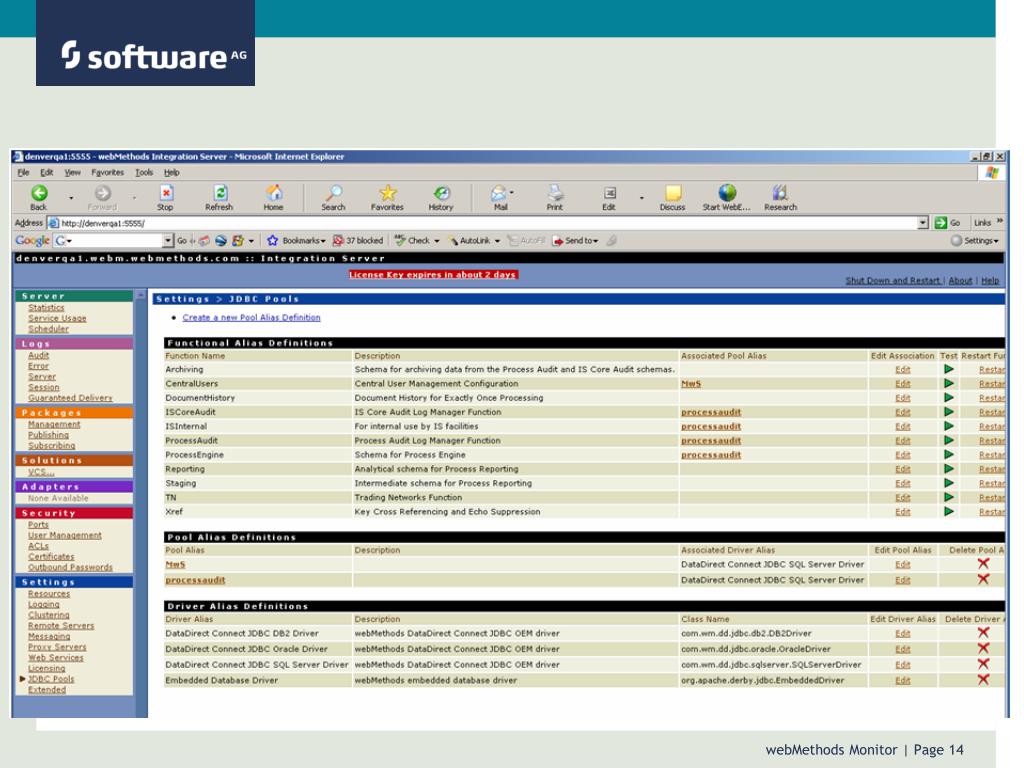1024x768 pixels.
Task: Open the Help menu in menu bar
Action: tap(171, 172)
